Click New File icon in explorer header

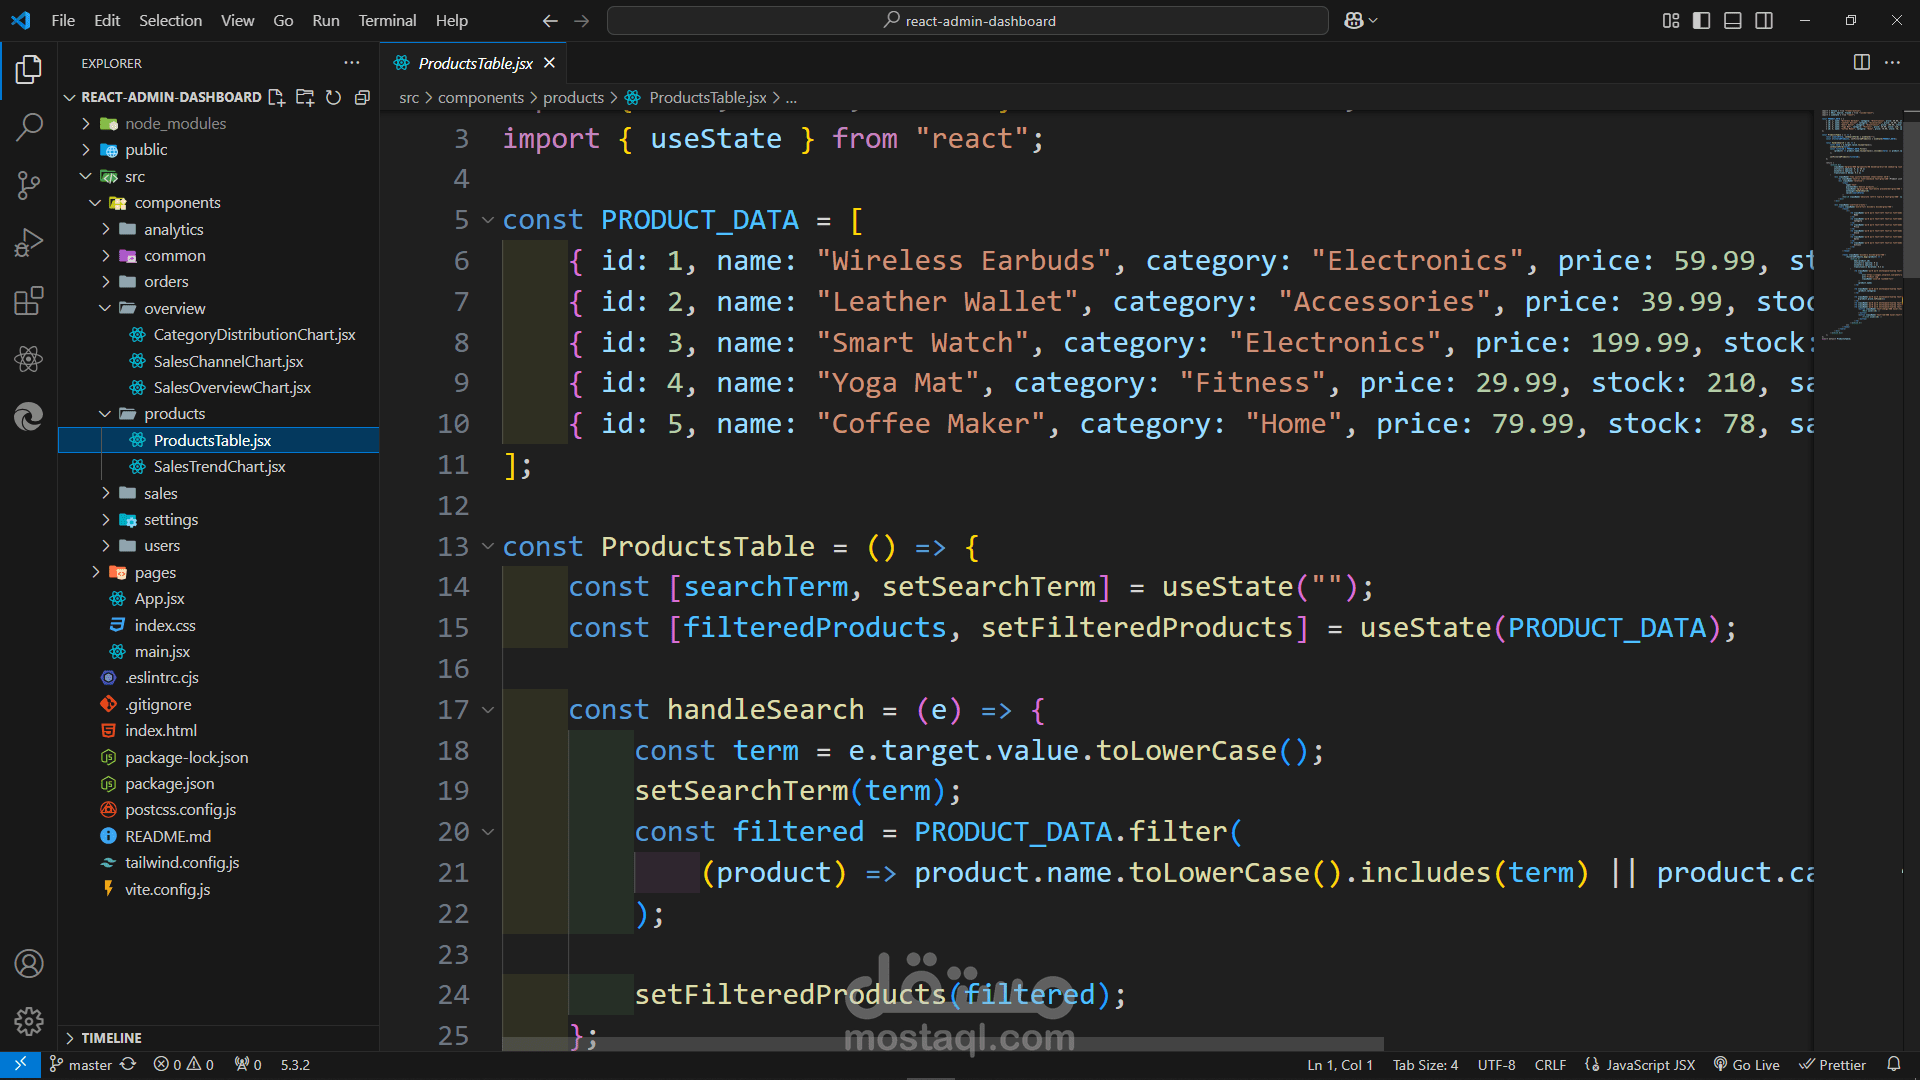[x=277, y=97]
